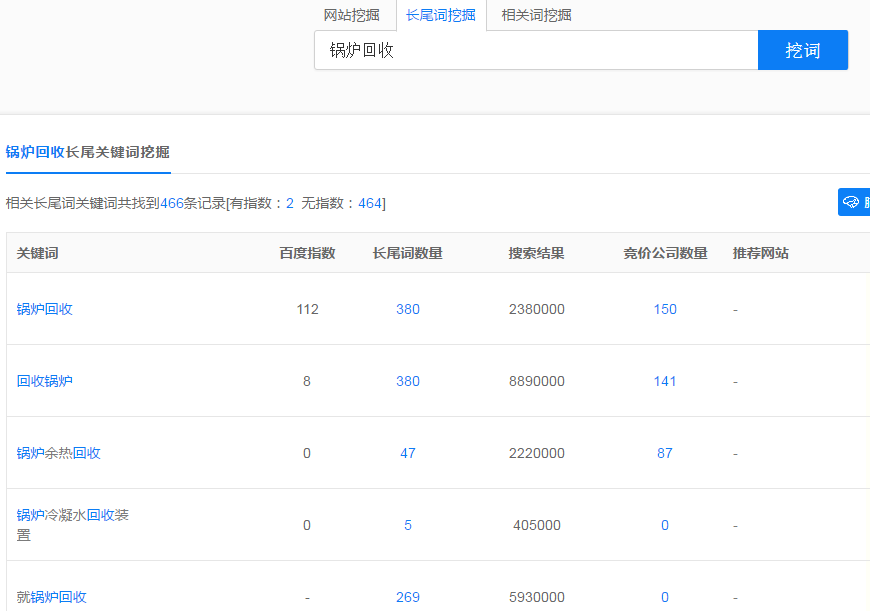Click long-tail count 47 for 锅炉余热回收
870x611 pixels.
pos(407,453)
